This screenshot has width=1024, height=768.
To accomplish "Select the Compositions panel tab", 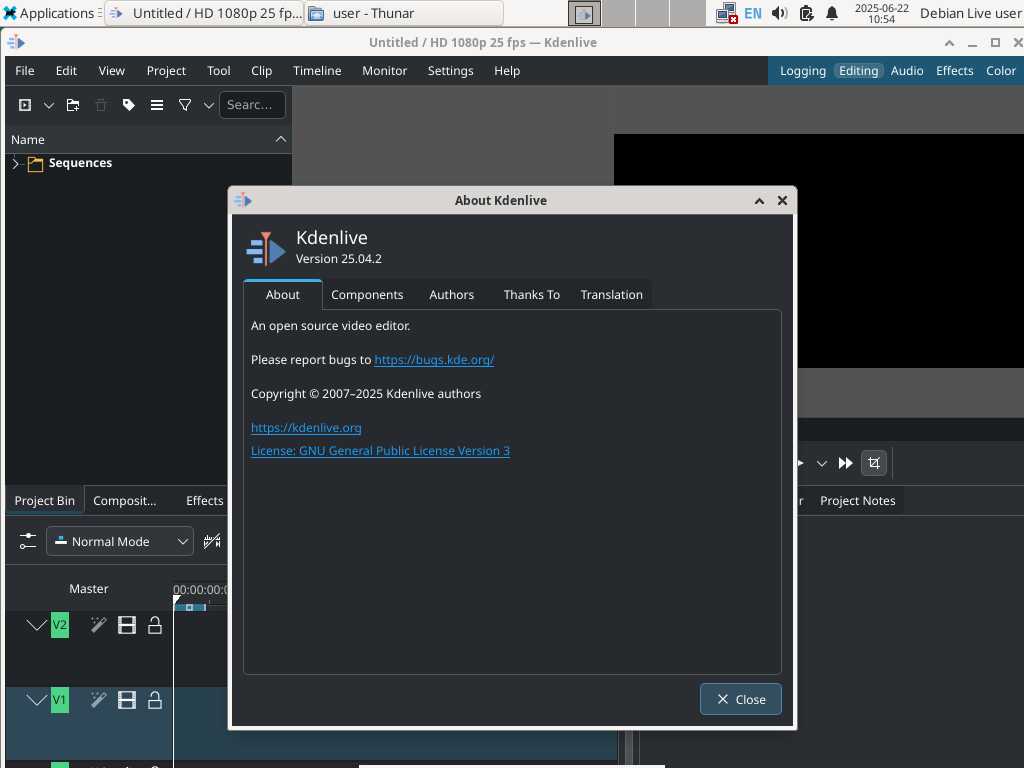I will (125, 501).
